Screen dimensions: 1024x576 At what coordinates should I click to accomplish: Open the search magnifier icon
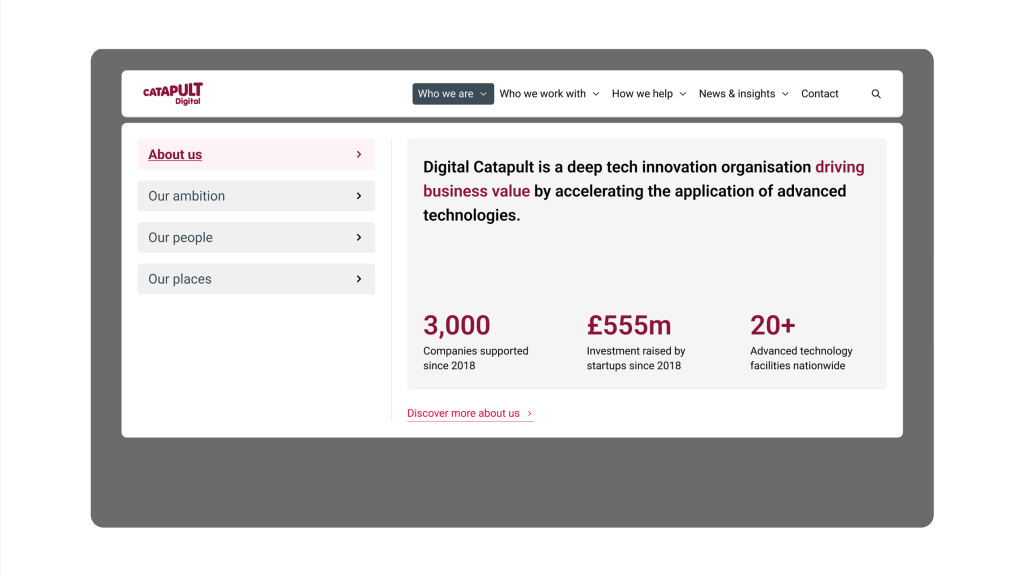pos(876,94)
